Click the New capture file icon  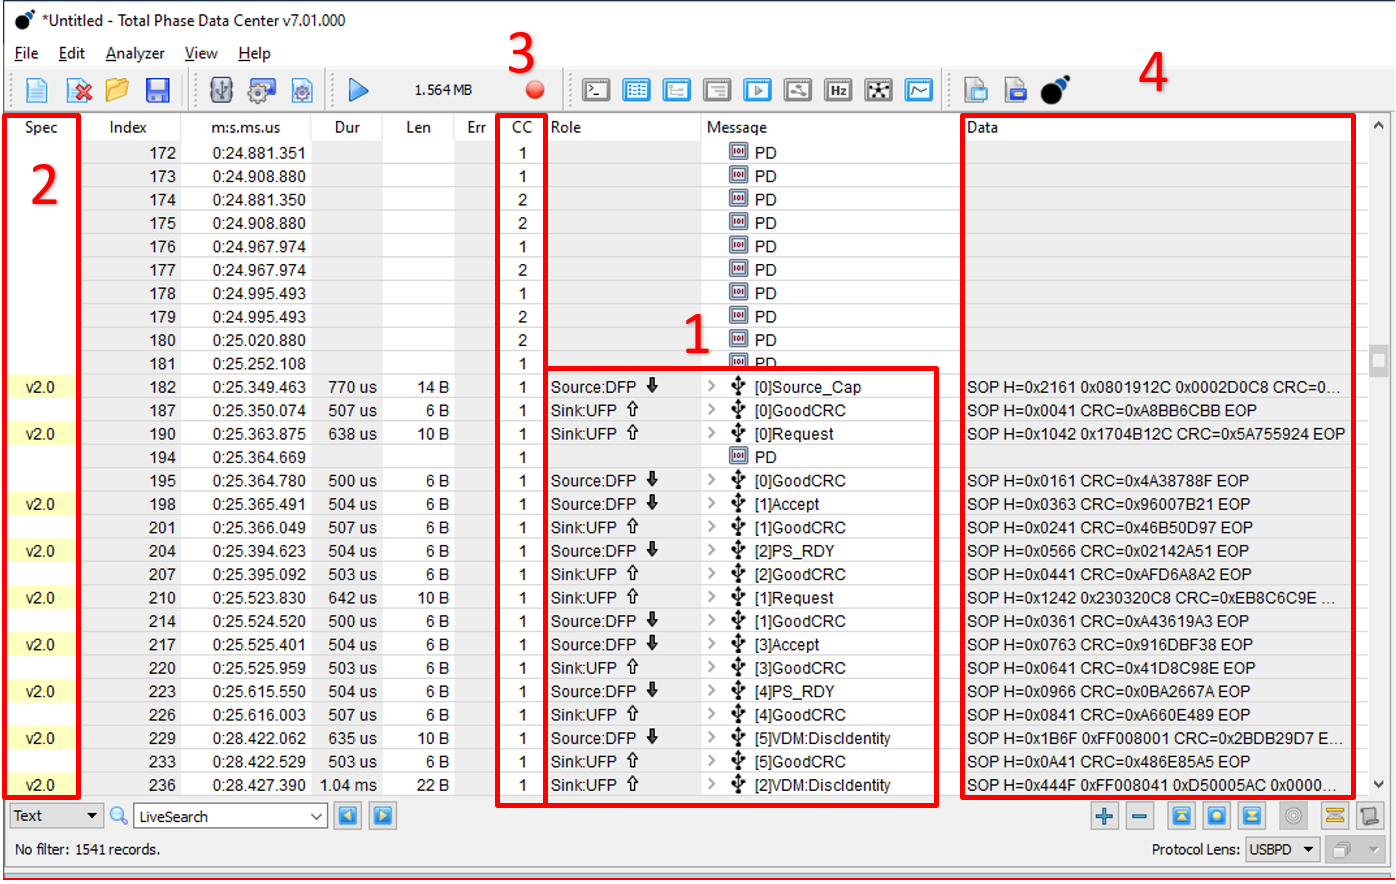pyautogui.click(x=37, y=90)
